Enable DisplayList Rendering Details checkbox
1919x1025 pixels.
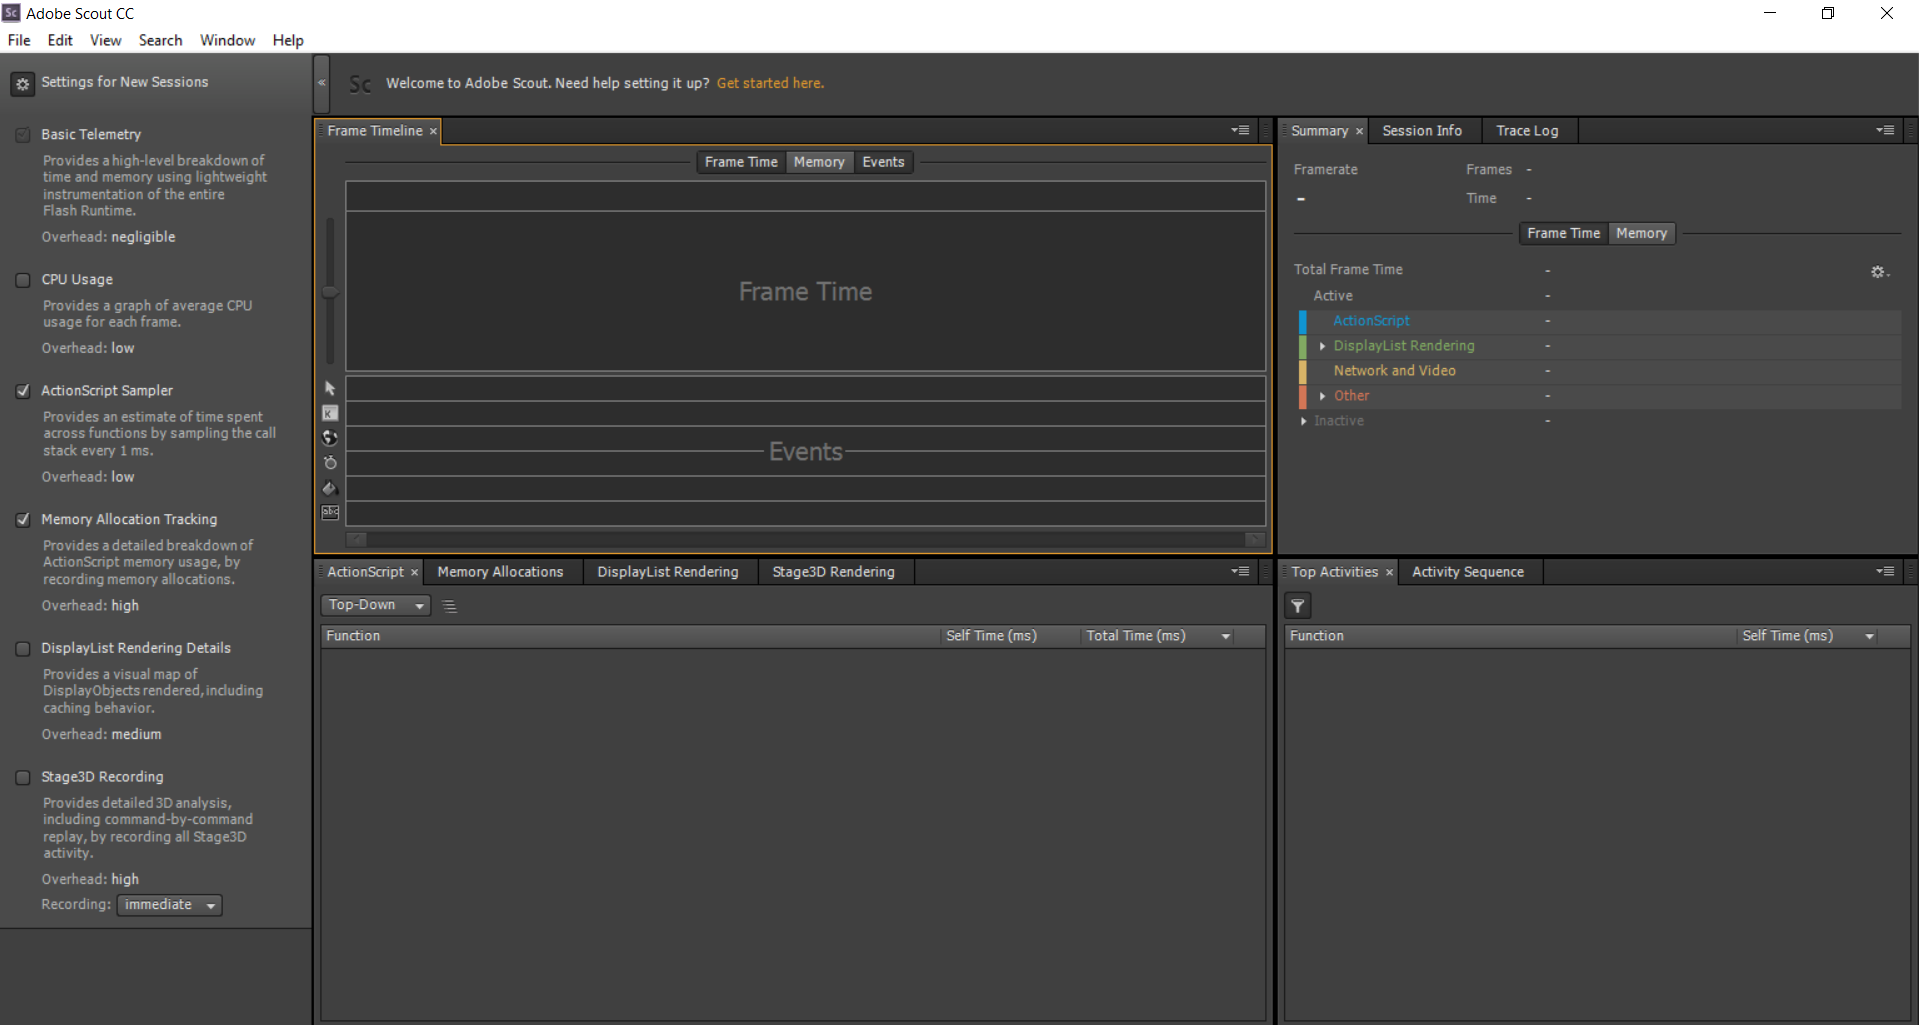(x=23, y=649)
